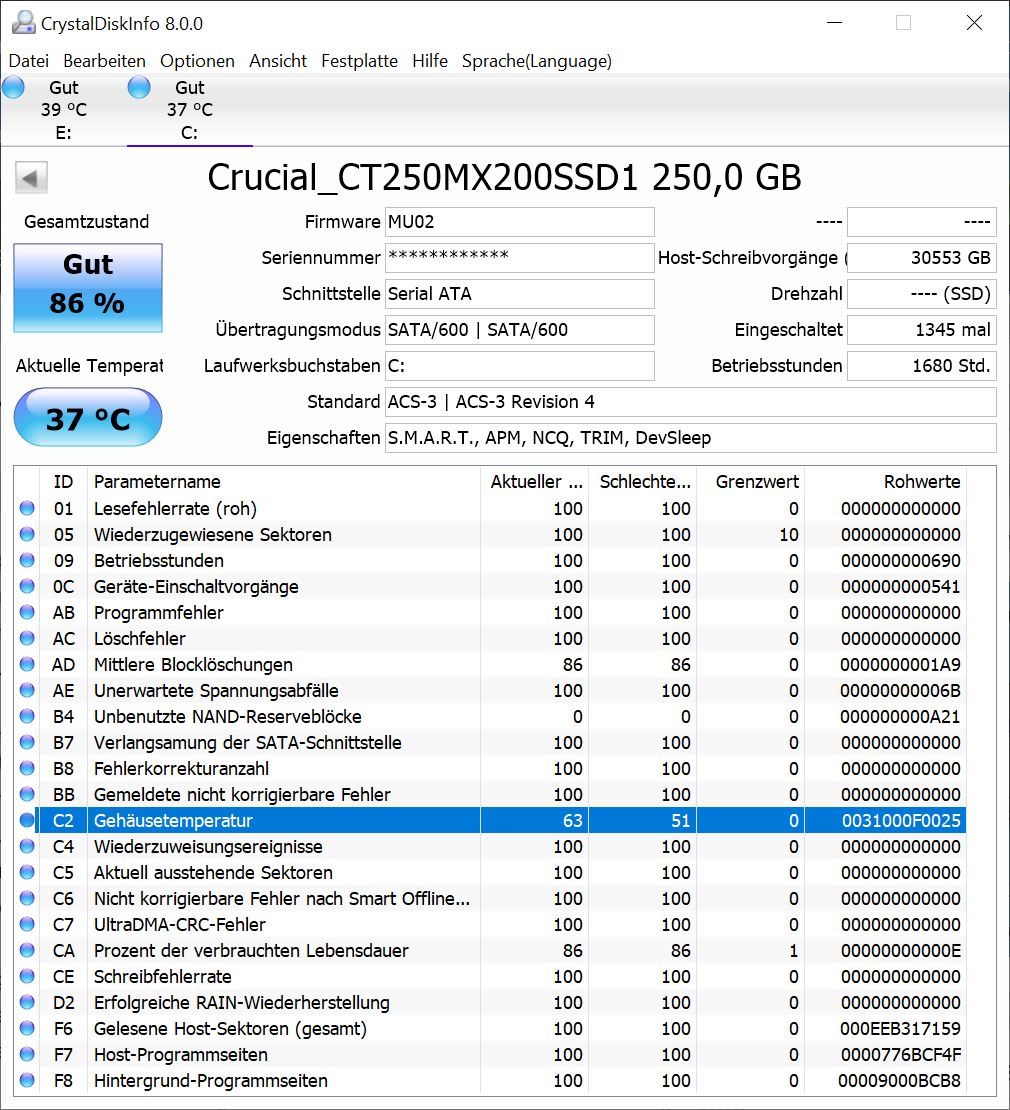
Task: Click the Firmware field showing MU02
Action: point(520,222)
